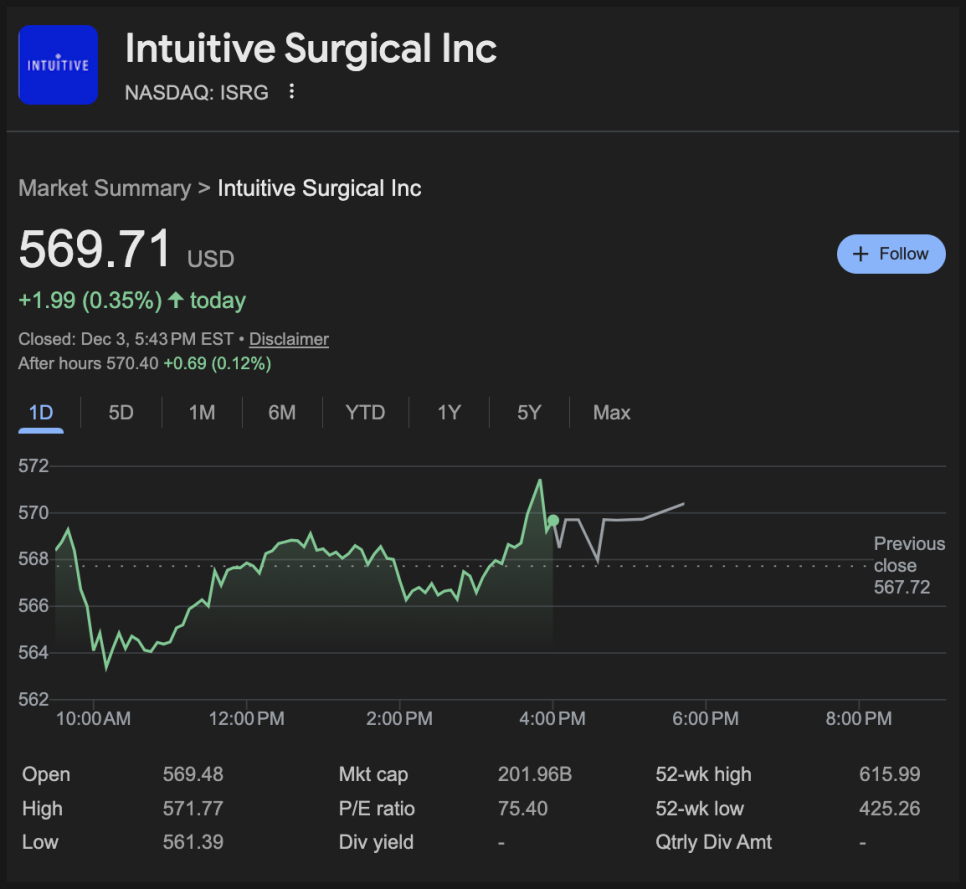Screen dimensions: 966x889
Task: Click the plus icon on Follow
Action: (860, 254)
